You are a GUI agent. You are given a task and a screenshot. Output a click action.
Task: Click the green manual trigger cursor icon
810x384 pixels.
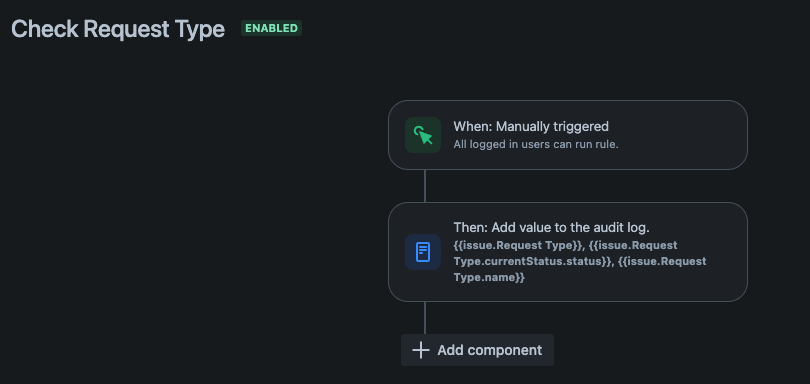coord(423,135)
